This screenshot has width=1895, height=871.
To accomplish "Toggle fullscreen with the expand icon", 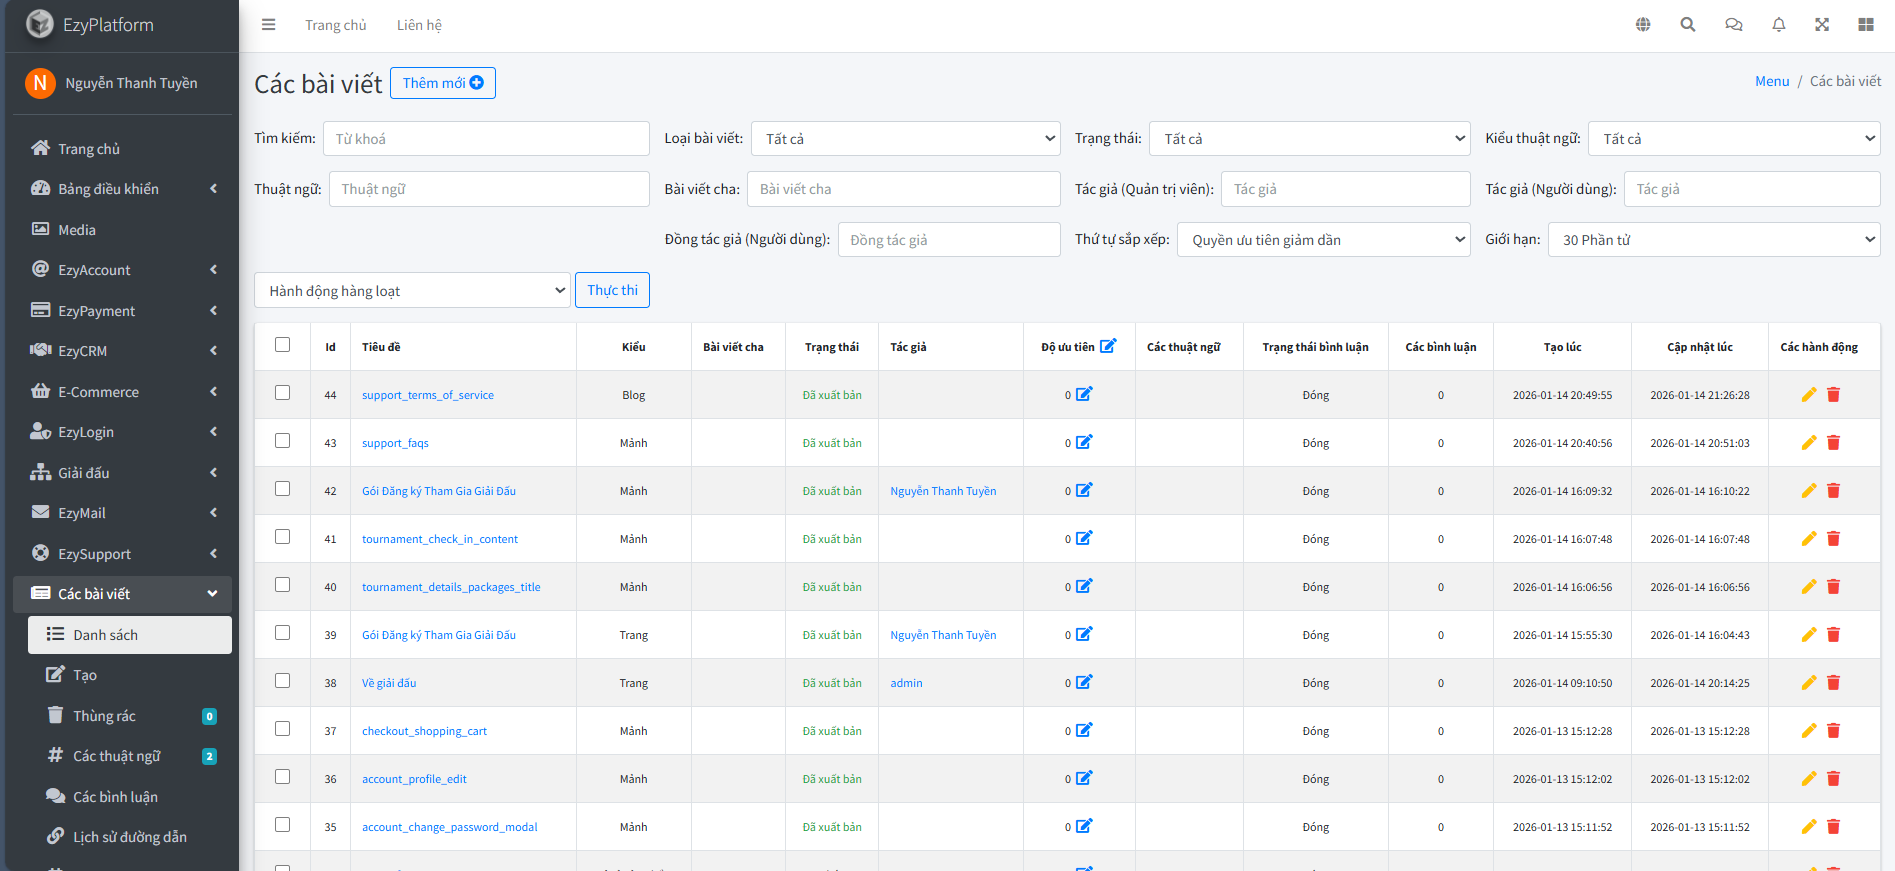I will tap(1822, 25).
